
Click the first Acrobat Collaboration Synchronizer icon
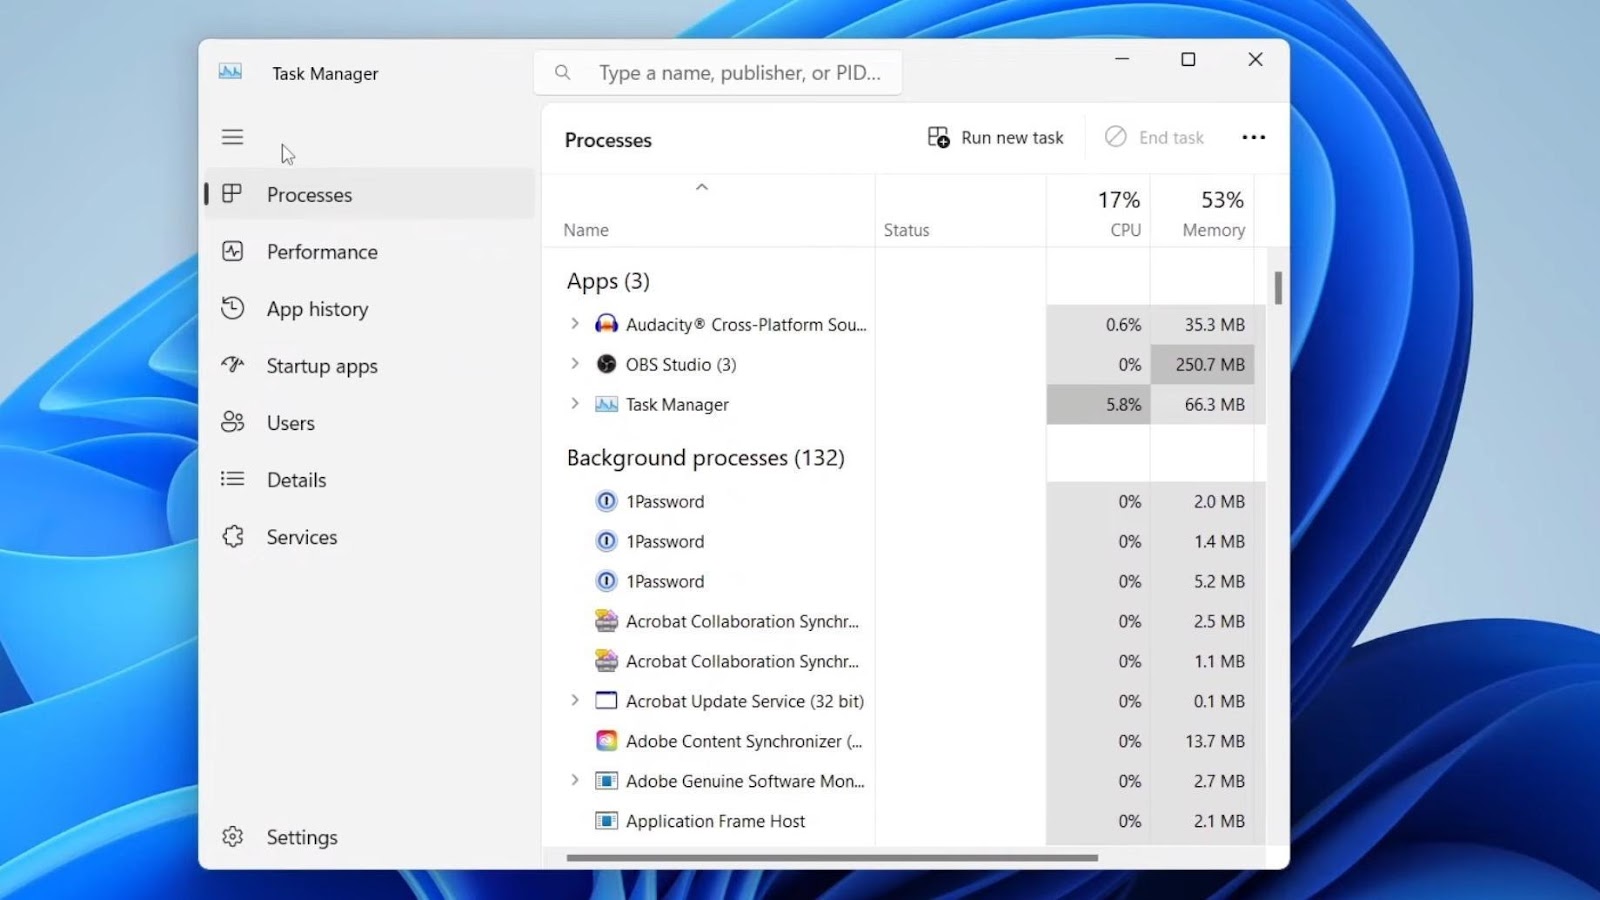click(x=606, y=621)
